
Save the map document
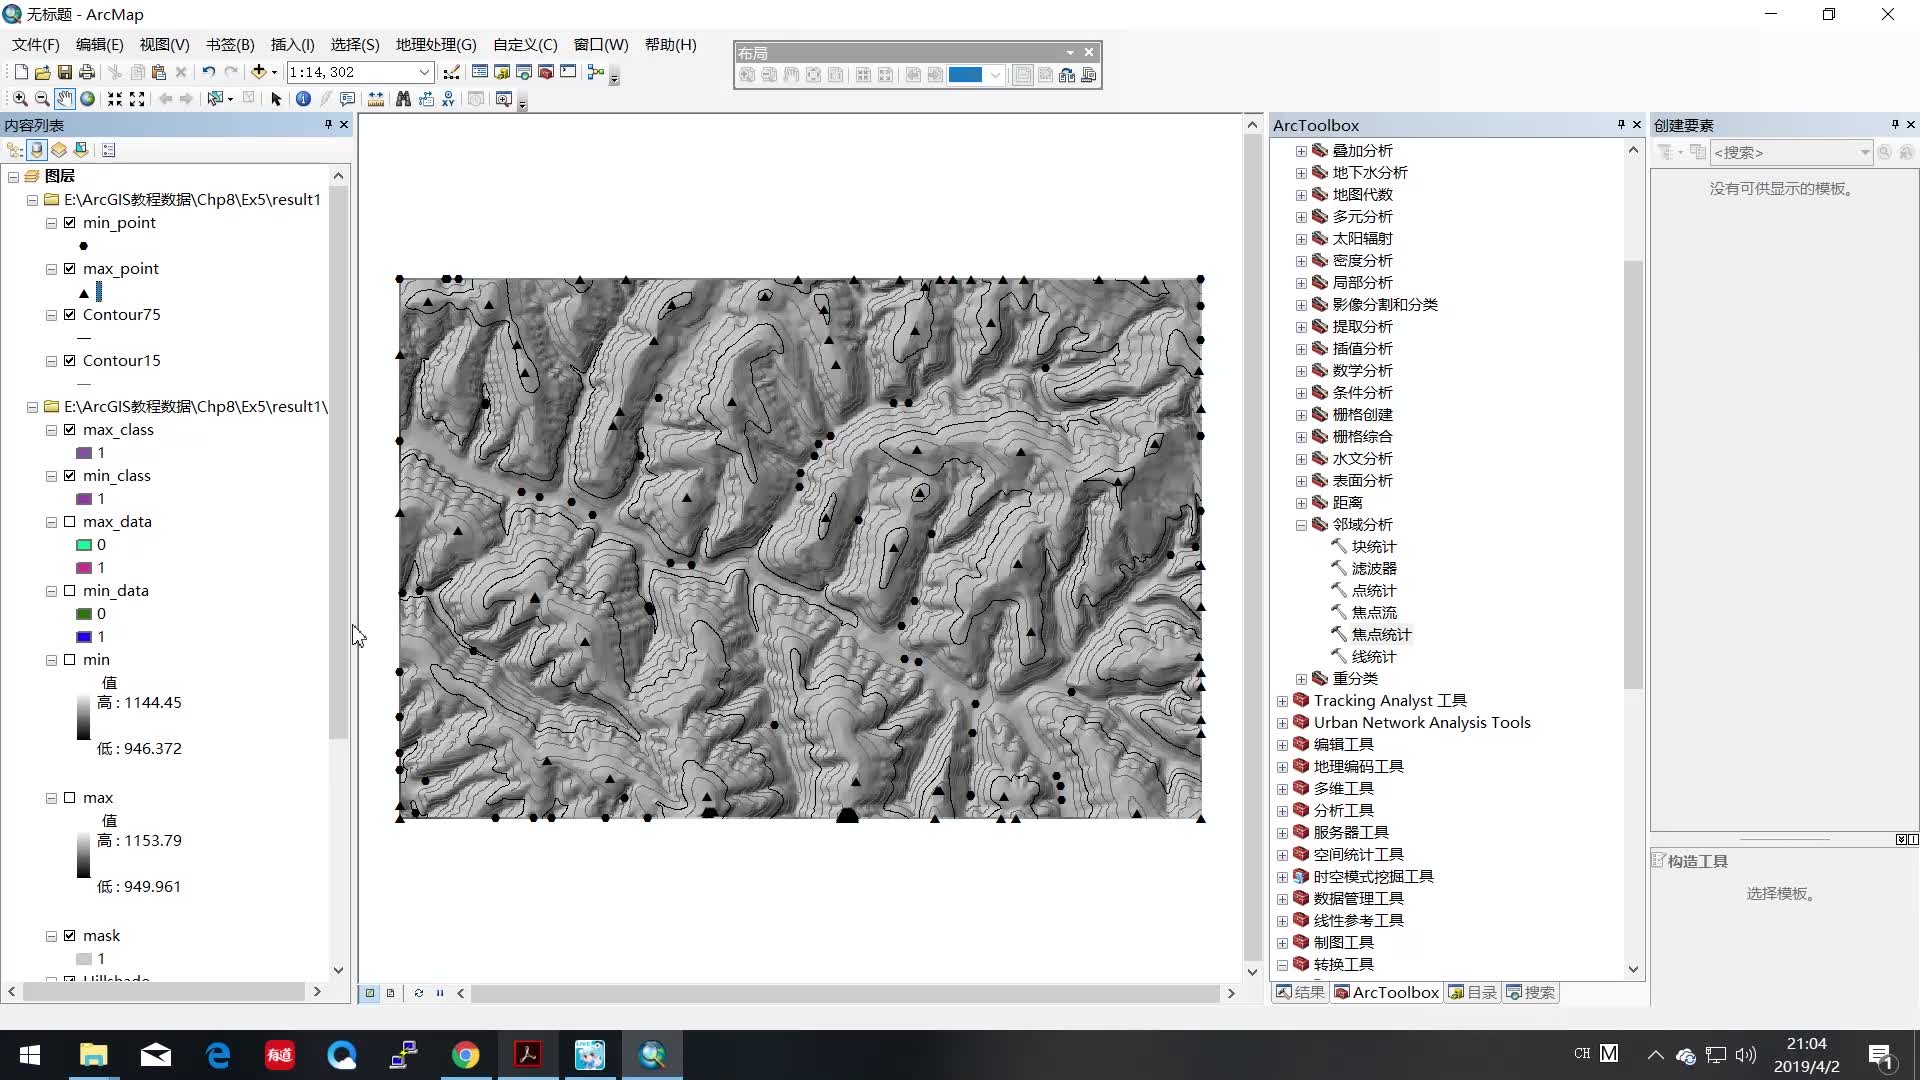click(64, 72)
